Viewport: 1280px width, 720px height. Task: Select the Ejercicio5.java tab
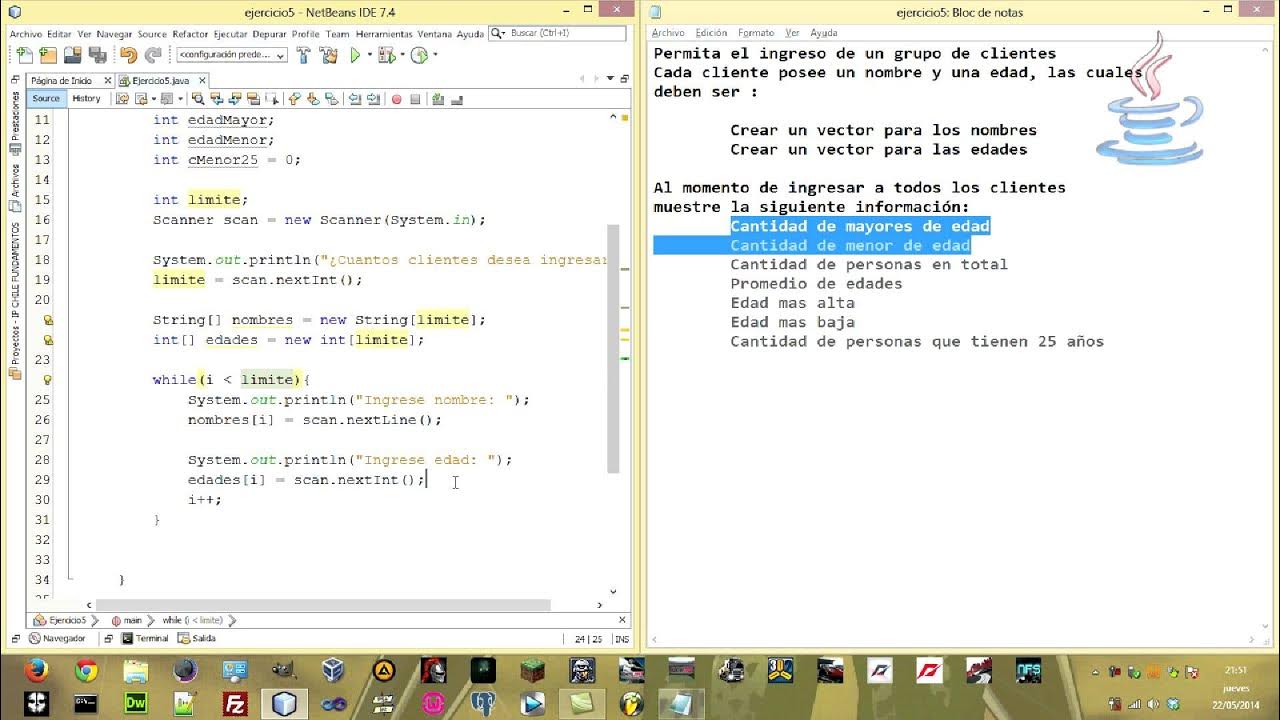click(x=160, y=80)
